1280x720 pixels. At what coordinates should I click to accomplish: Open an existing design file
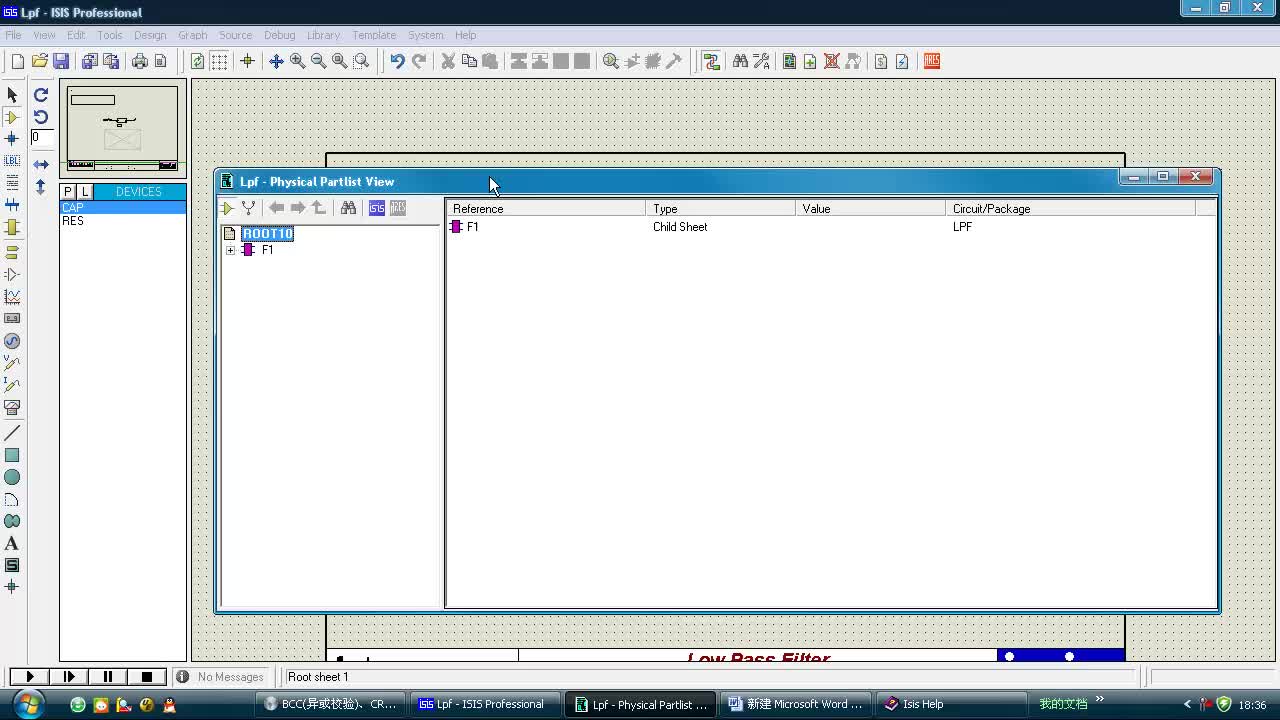[x=40, y=61]
